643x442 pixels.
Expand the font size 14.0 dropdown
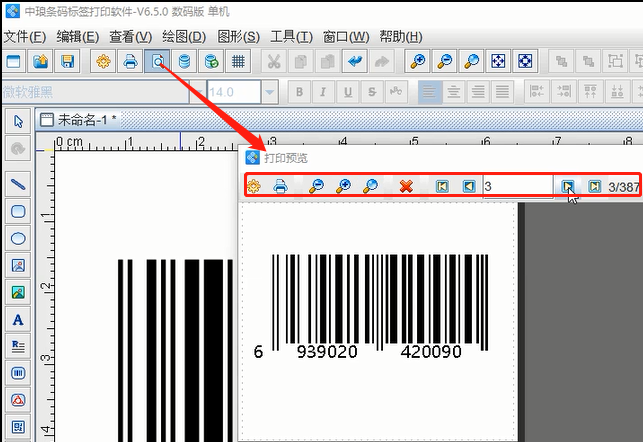click(269, 92)
